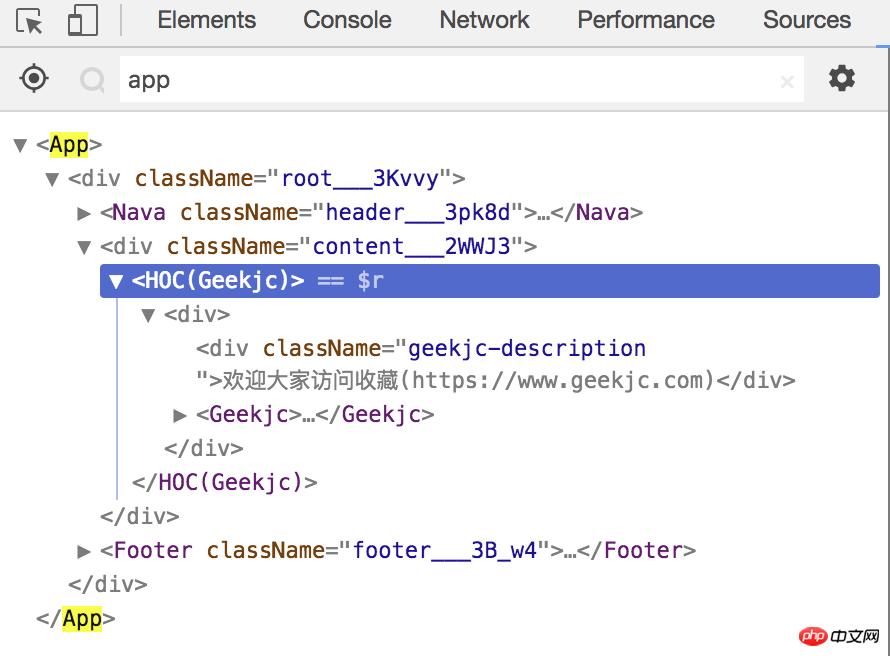890x656 pixels.
Task: Expand the Footer component node
Action: pos(85,551)
